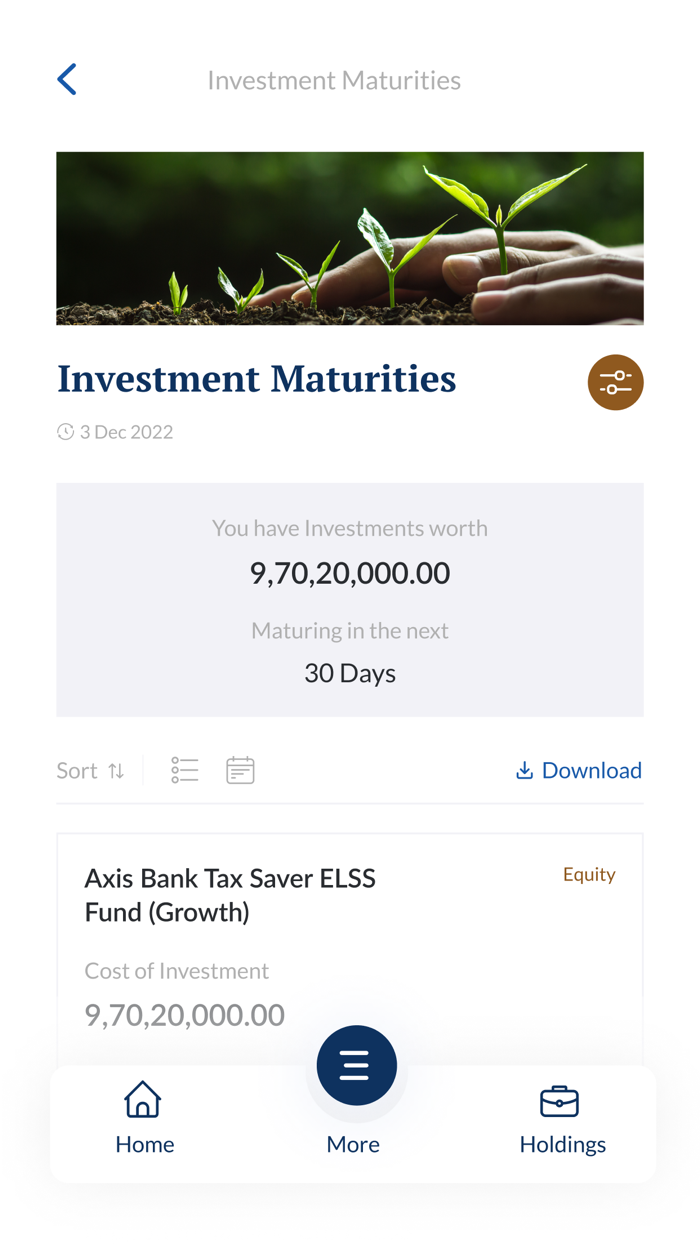The height and width of the screenshot is (1244, 700).
Task: Open the back navigation chevron
Action: coord(66,78)
